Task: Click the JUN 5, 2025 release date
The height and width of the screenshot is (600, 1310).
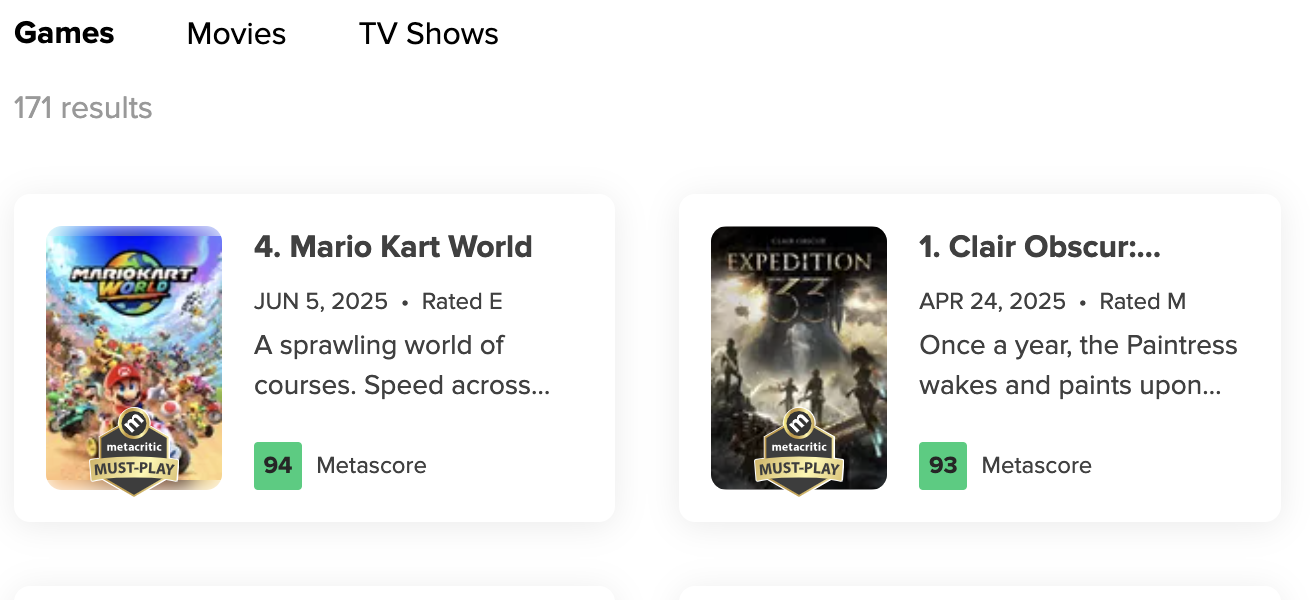Action: tap(320, 301)
